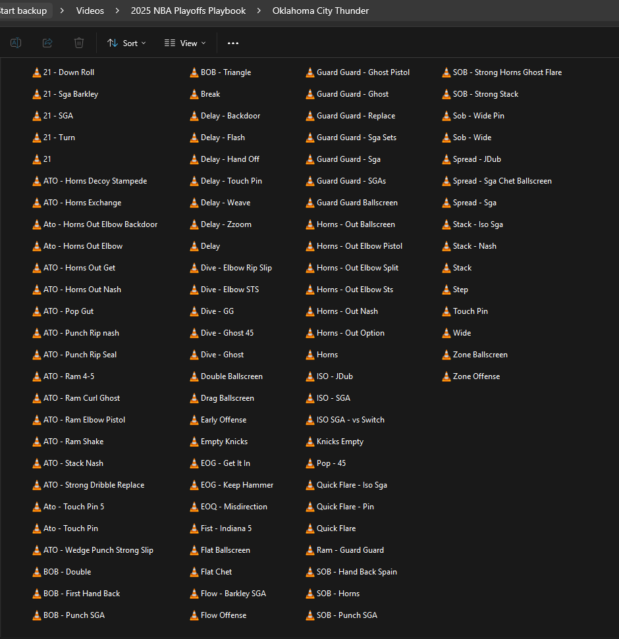Click VLC icon of ISO - JDub
The height and width of the screenshot is (639, 619).
pyautogui.click(x=310, y=377)
